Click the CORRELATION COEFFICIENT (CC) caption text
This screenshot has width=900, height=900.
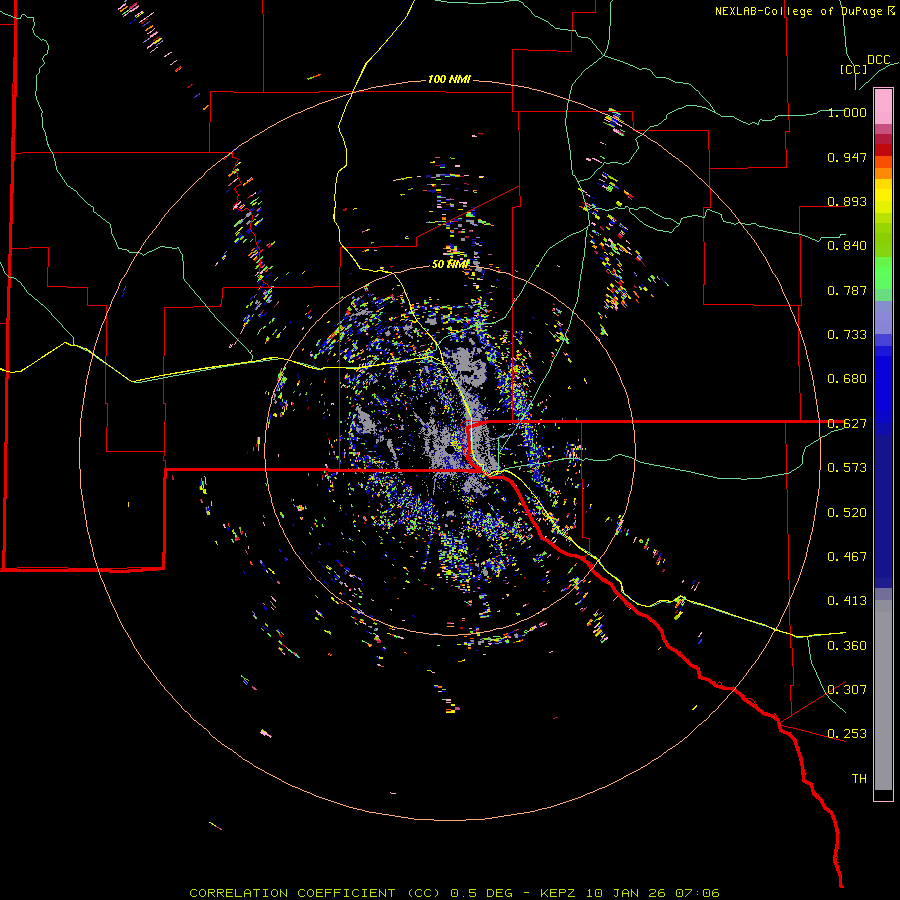pyautogui.click(x=315, y=893)
